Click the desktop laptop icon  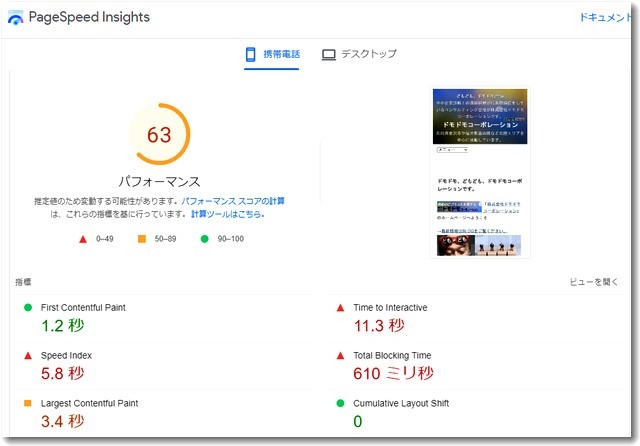[x=329, y=55]
